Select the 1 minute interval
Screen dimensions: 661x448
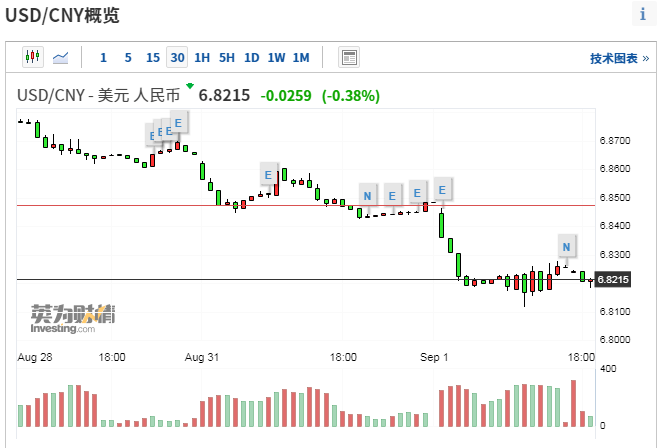point(104,57)
